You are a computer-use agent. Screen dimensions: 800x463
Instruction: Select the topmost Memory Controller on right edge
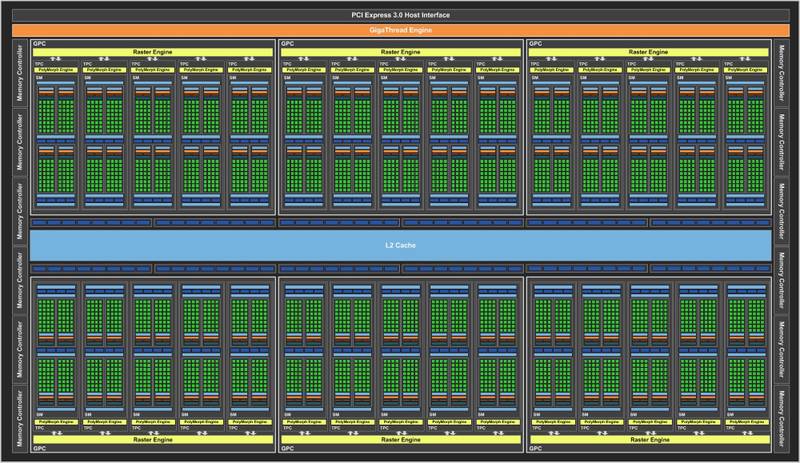(x=781, y=73)
